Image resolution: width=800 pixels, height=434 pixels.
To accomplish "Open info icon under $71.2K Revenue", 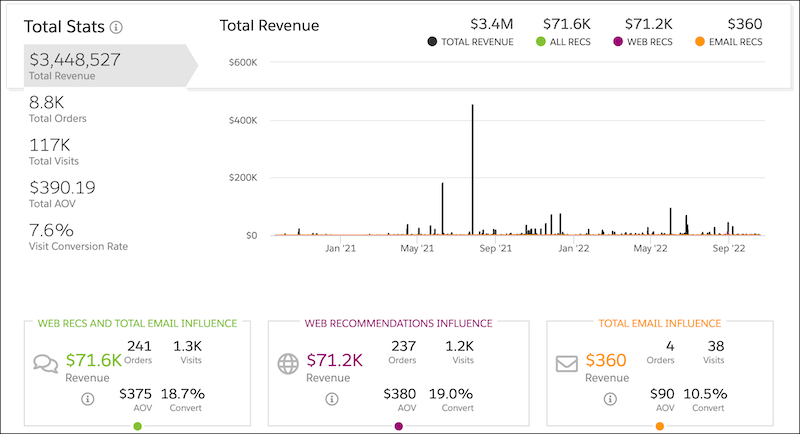I will pyautogui.click(x=332, y=399).
